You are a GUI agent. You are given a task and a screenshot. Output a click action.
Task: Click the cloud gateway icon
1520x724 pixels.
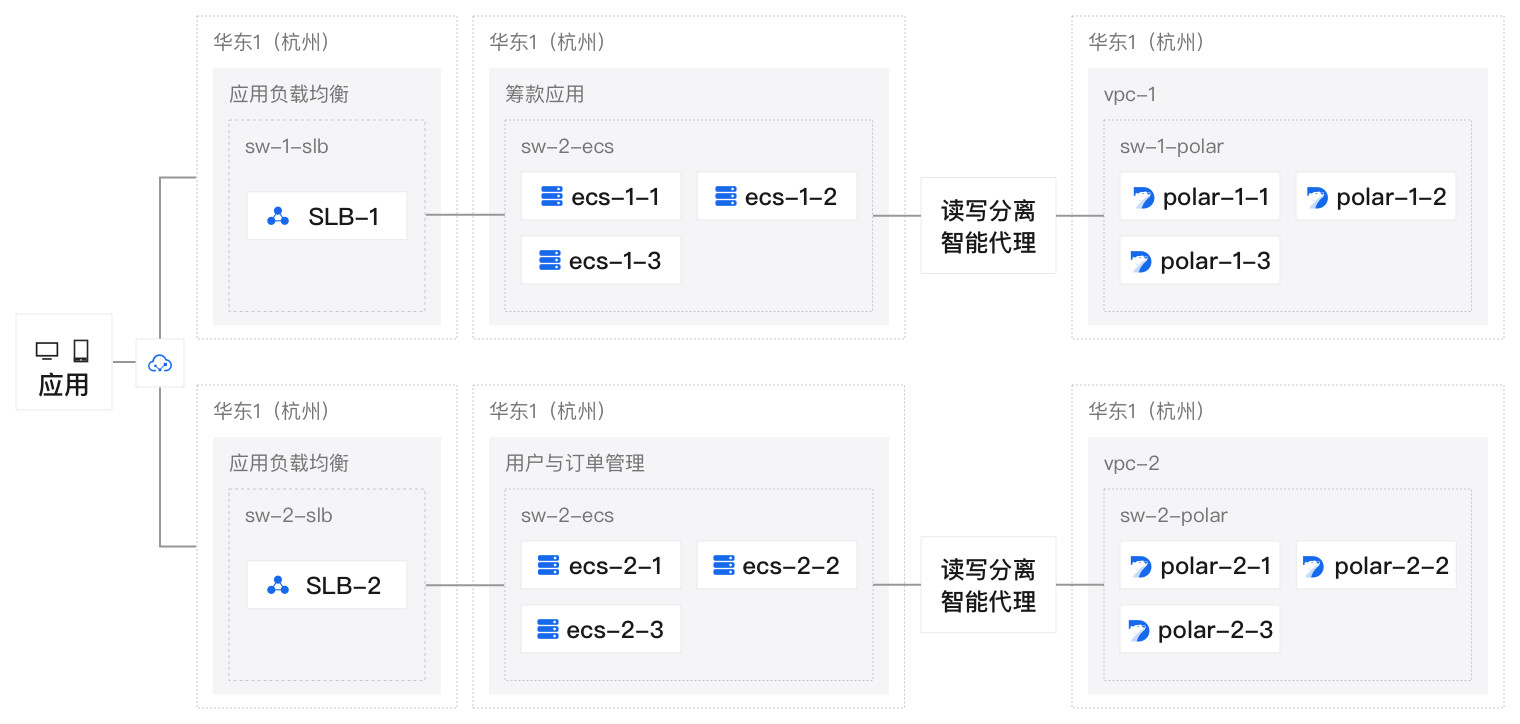tap(160, 364)
